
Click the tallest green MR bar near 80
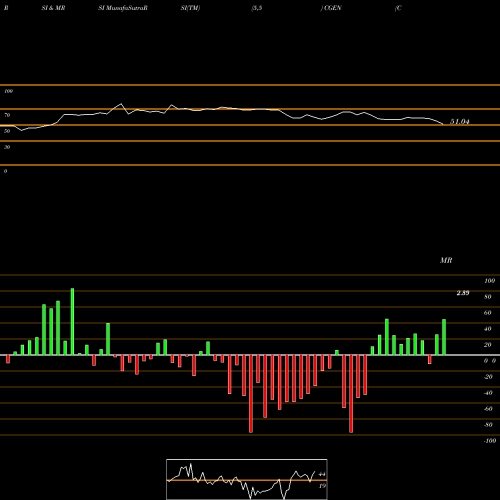coord(72,321)
